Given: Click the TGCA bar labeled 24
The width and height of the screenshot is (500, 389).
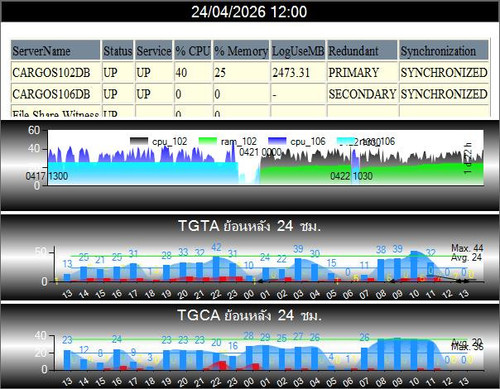Looking at the screenshot, I should pos(117,360).
